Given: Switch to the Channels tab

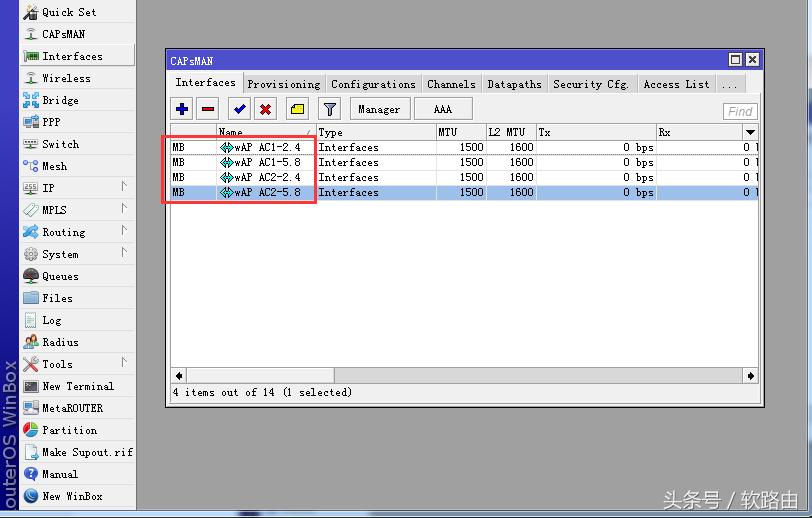Looking at the screenshot, I should (451, 84).
